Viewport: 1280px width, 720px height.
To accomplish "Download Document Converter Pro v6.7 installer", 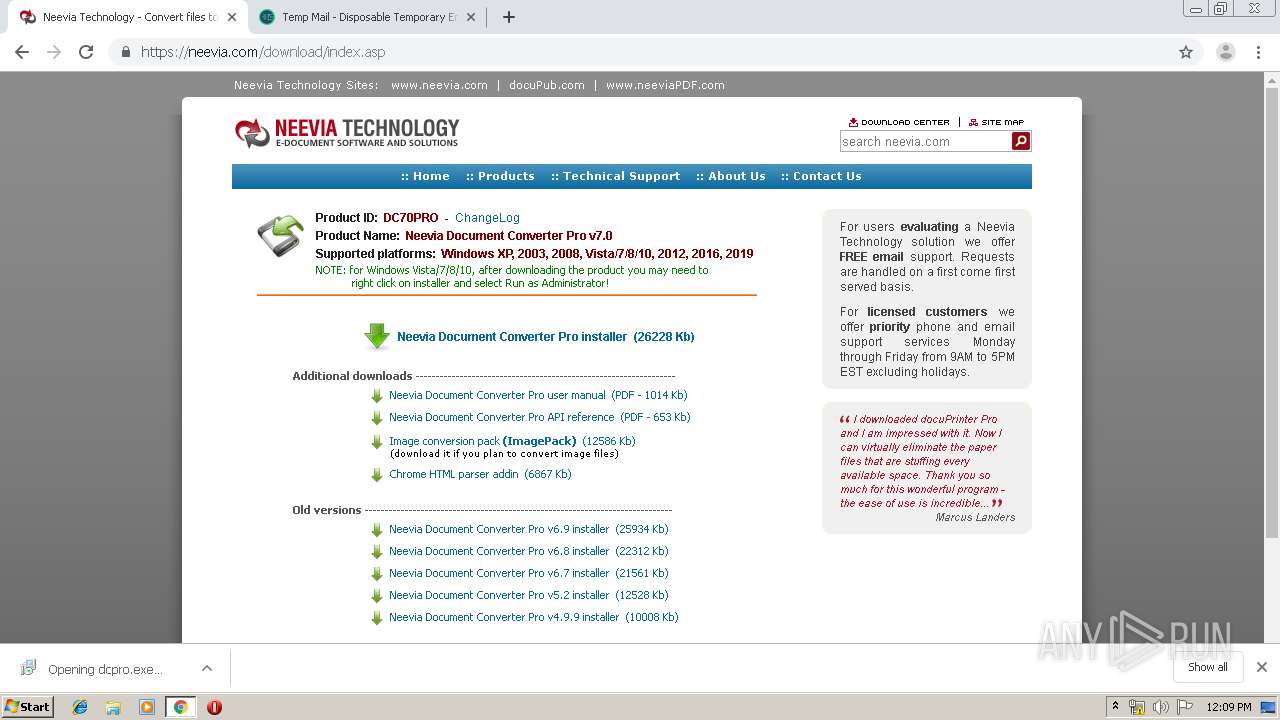I will tap(528, 574).
